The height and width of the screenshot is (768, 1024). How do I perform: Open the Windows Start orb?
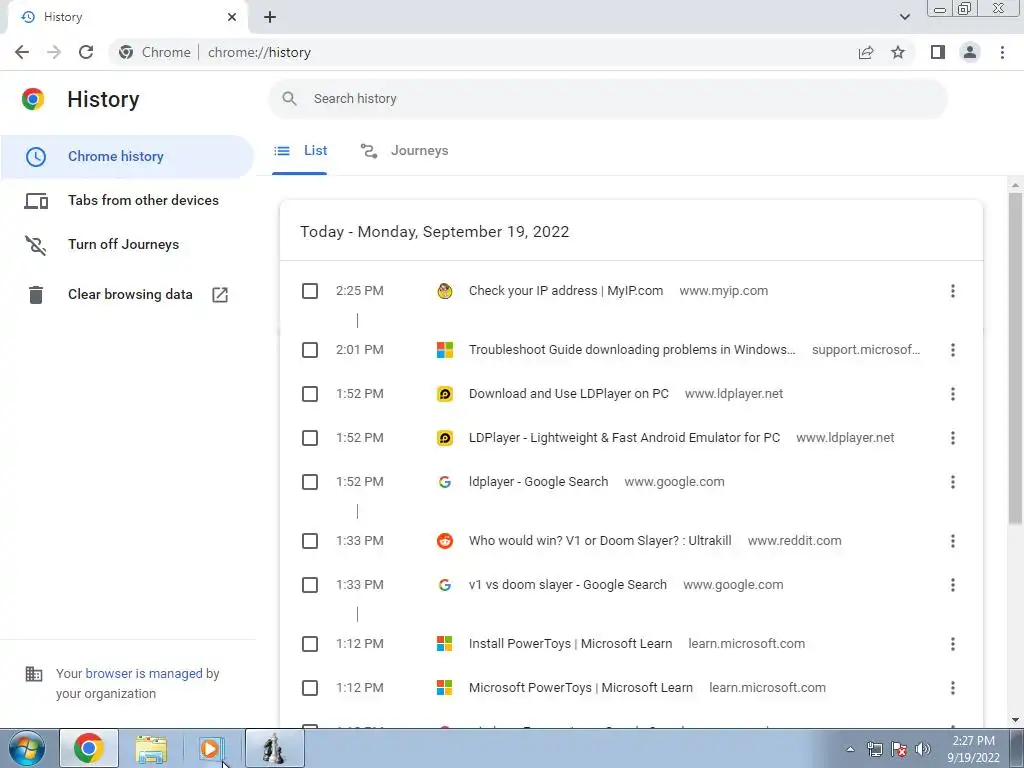pyautogui.click(x=27, y=748)
